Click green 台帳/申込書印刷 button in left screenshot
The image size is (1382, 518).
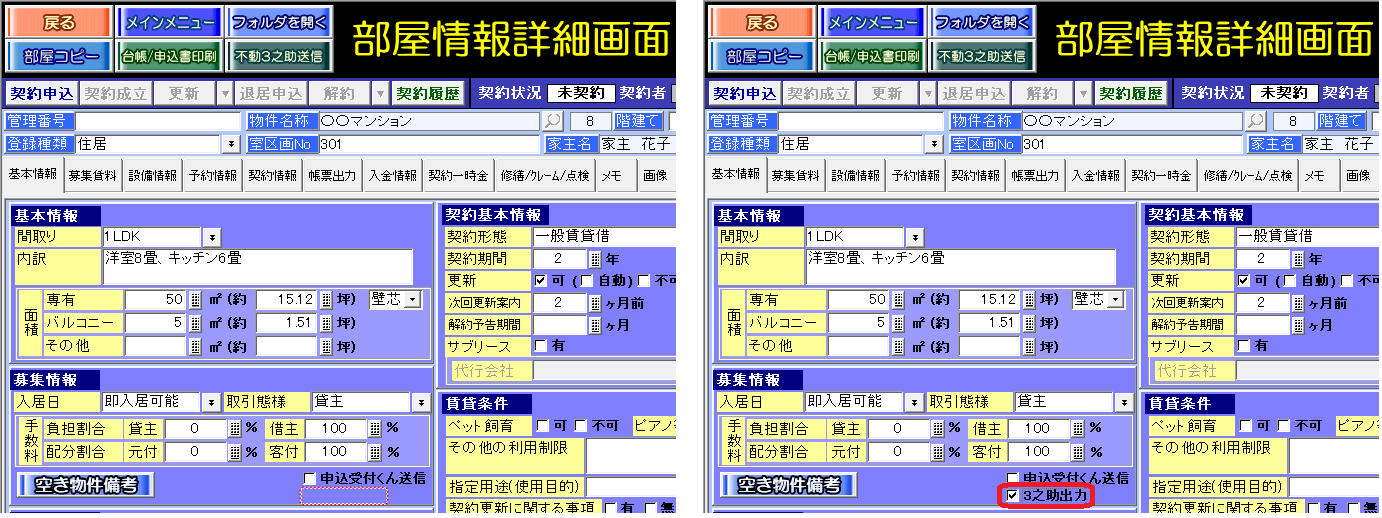[168, 57]
